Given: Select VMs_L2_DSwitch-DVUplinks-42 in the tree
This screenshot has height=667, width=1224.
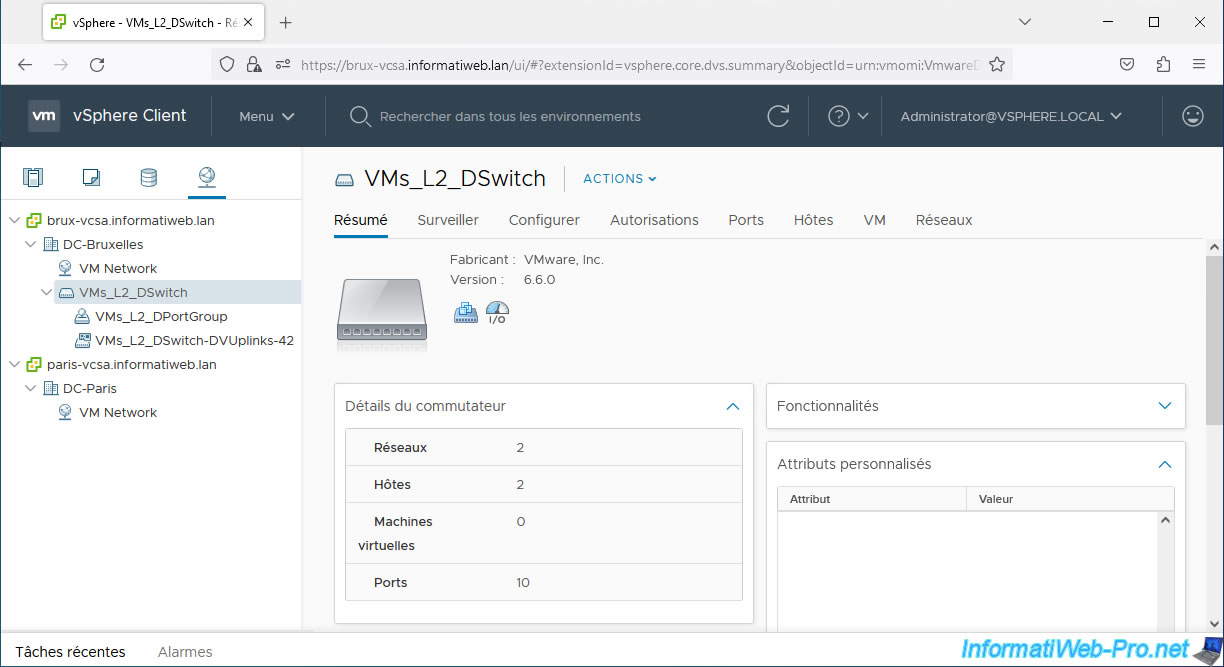Looking at the screenshot, I should (194, 340).
